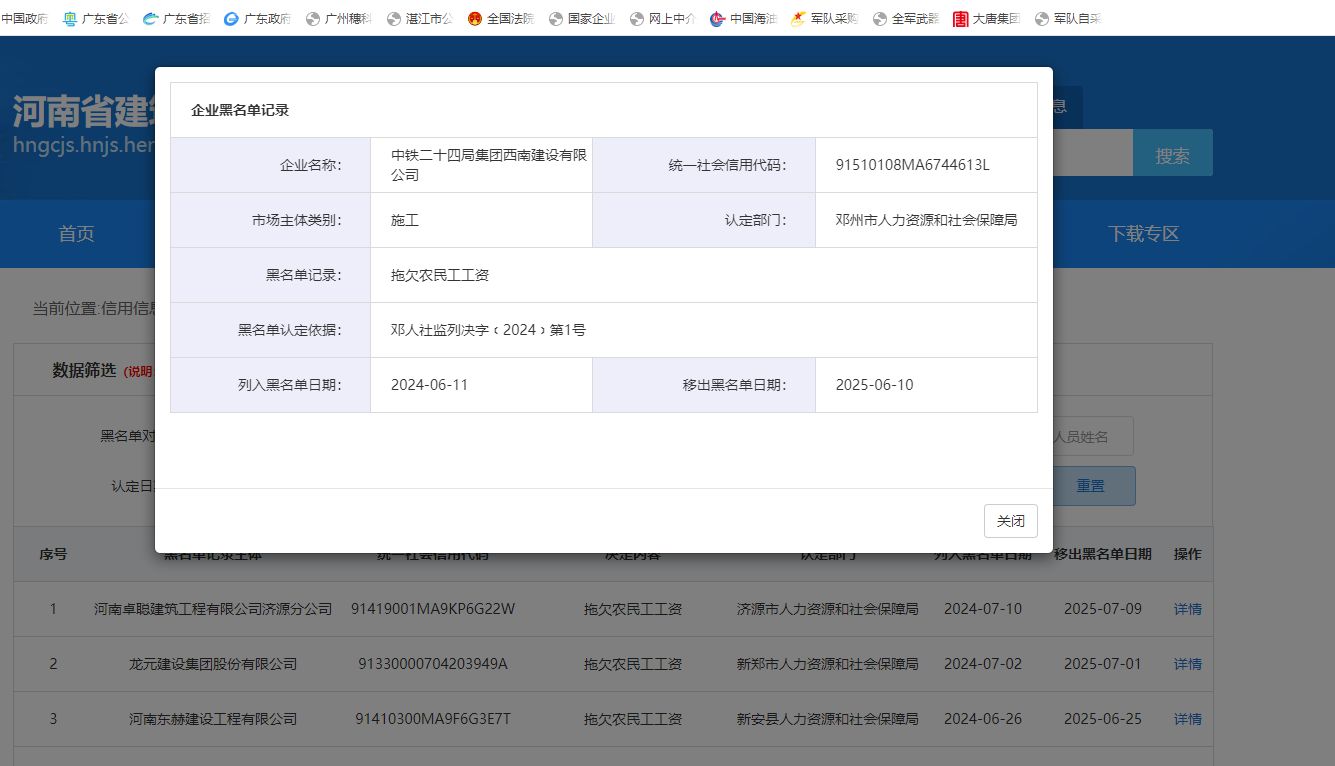This screenshot has height=766, width=1335.
Task: Click 新安县人力资源和社会保障局 cell
Action: 828,719
